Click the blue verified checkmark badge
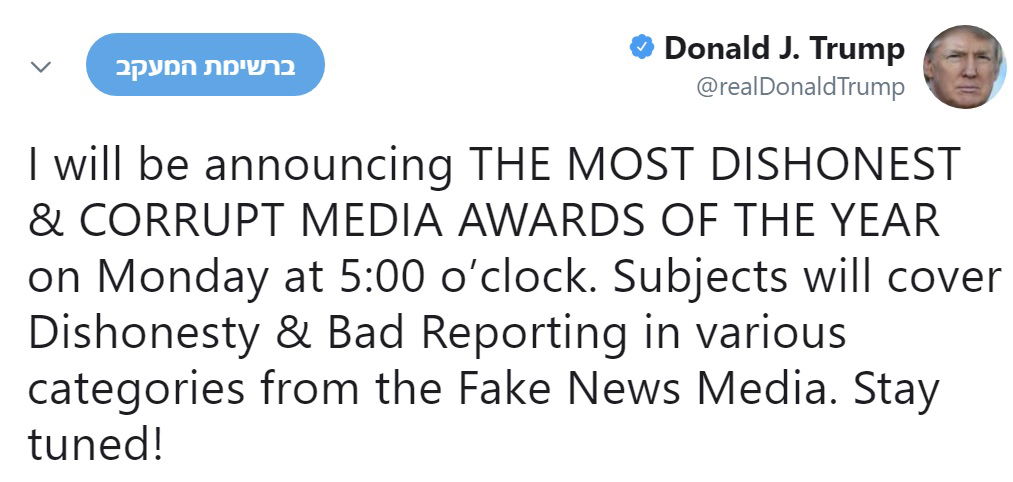 pos(641,47)
